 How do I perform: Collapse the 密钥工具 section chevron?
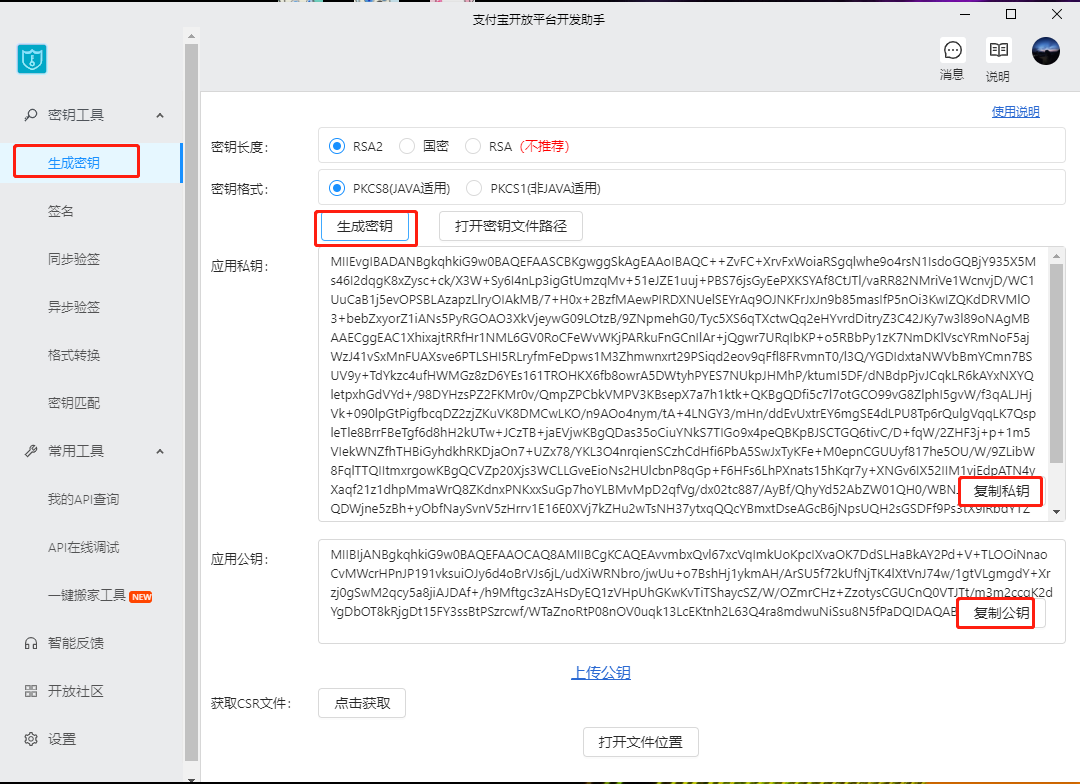(x=160, y=115)
